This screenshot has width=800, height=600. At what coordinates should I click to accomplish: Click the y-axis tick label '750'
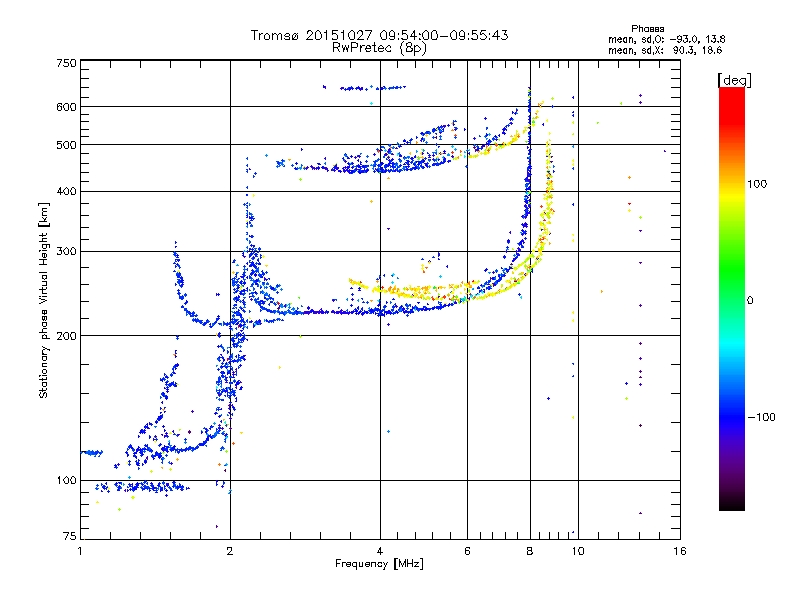point(66,63)
